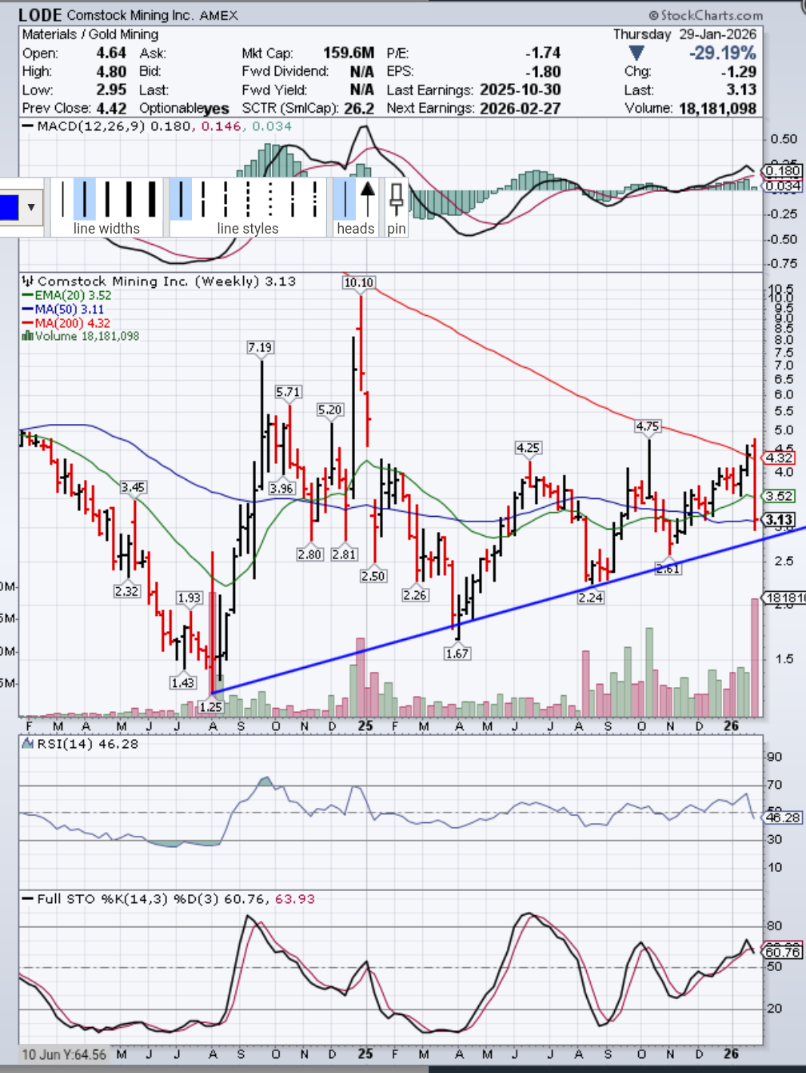Choose the sixth dash-dot line style
Image resolution: width=806 pixels, height=1073 pixels.
click(293, 199)
